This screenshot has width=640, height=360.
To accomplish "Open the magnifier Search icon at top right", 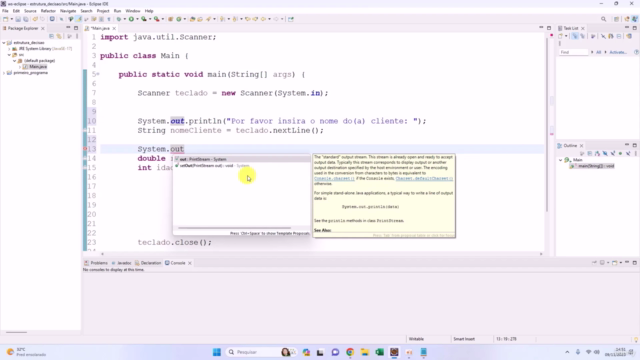I will pos(604,19).
